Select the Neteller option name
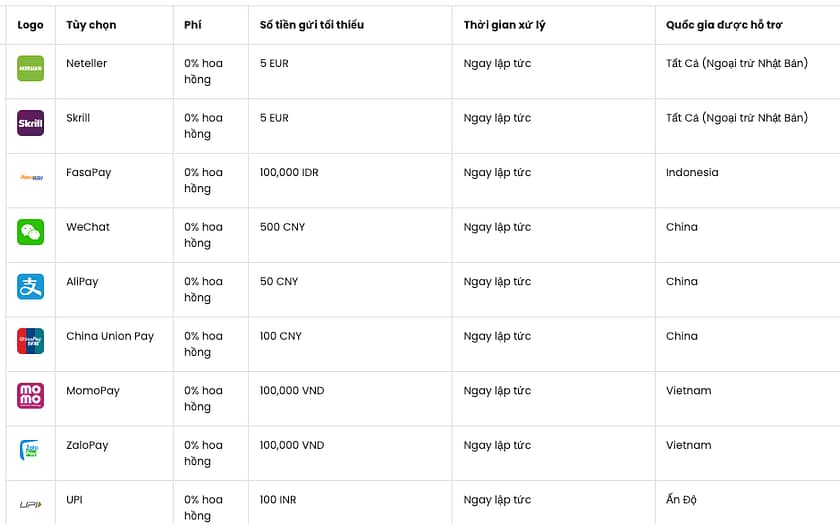840x524 pixels. [87, 63]
